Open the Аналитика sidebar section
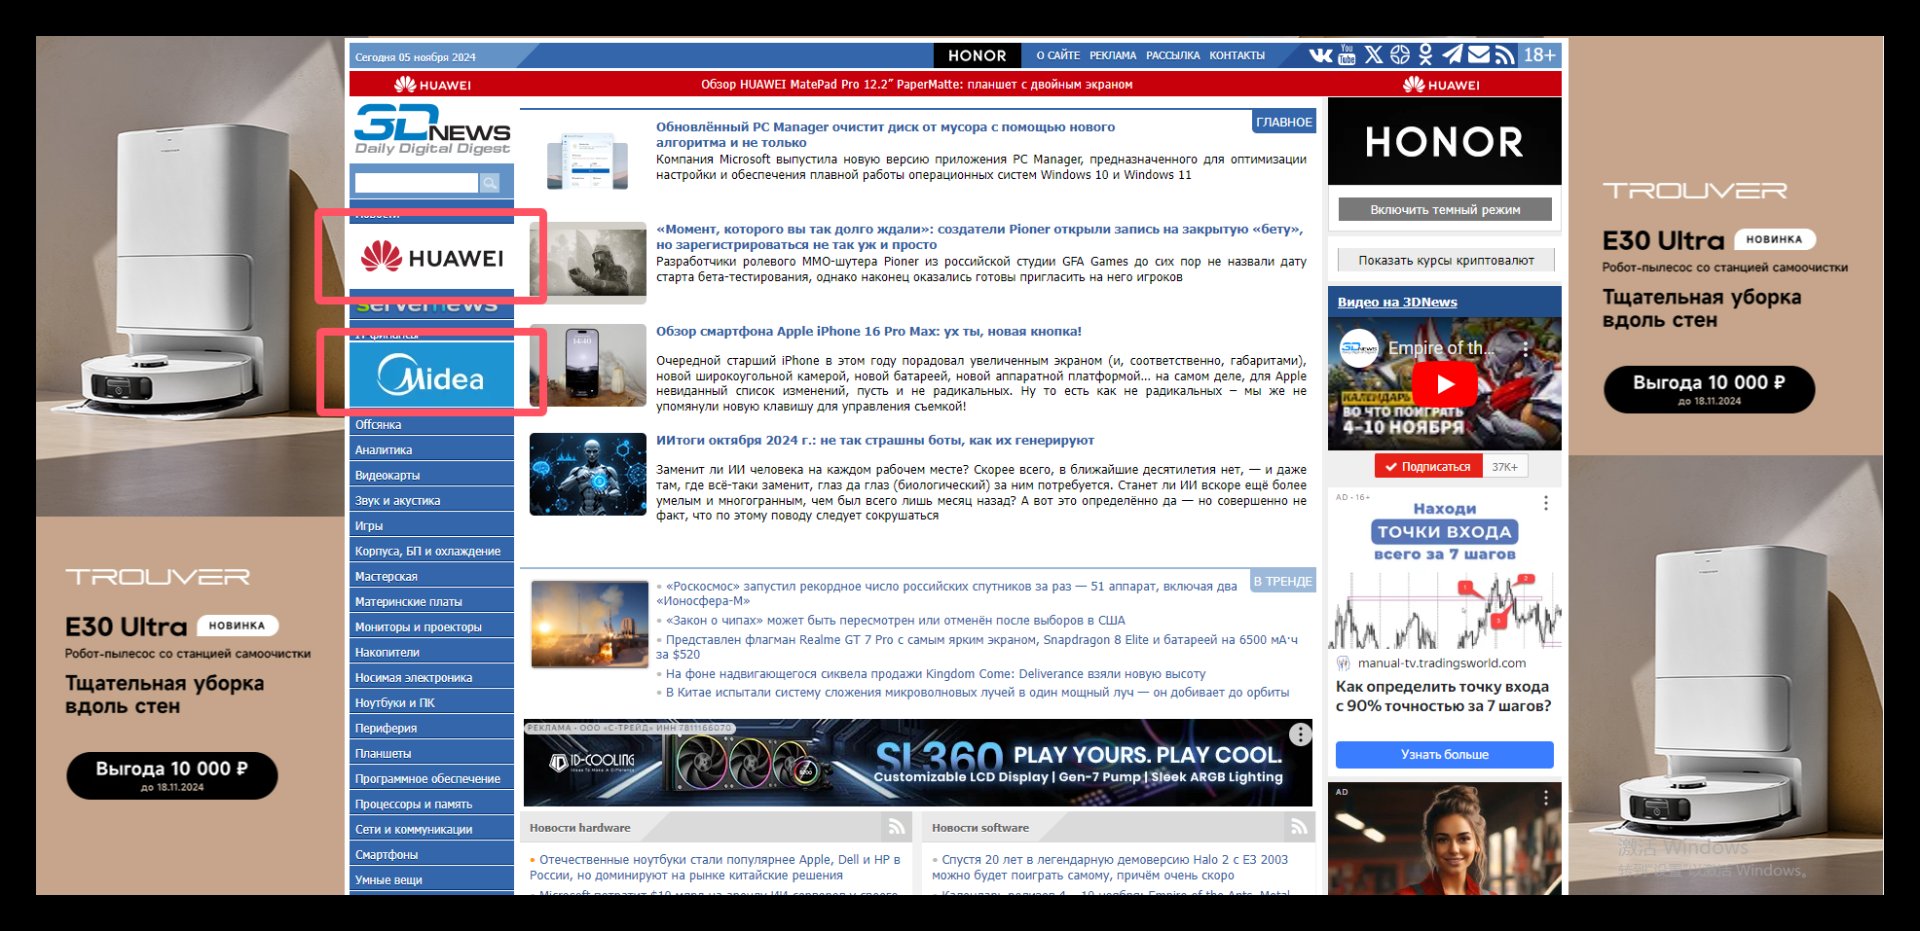 pos(432,450)
